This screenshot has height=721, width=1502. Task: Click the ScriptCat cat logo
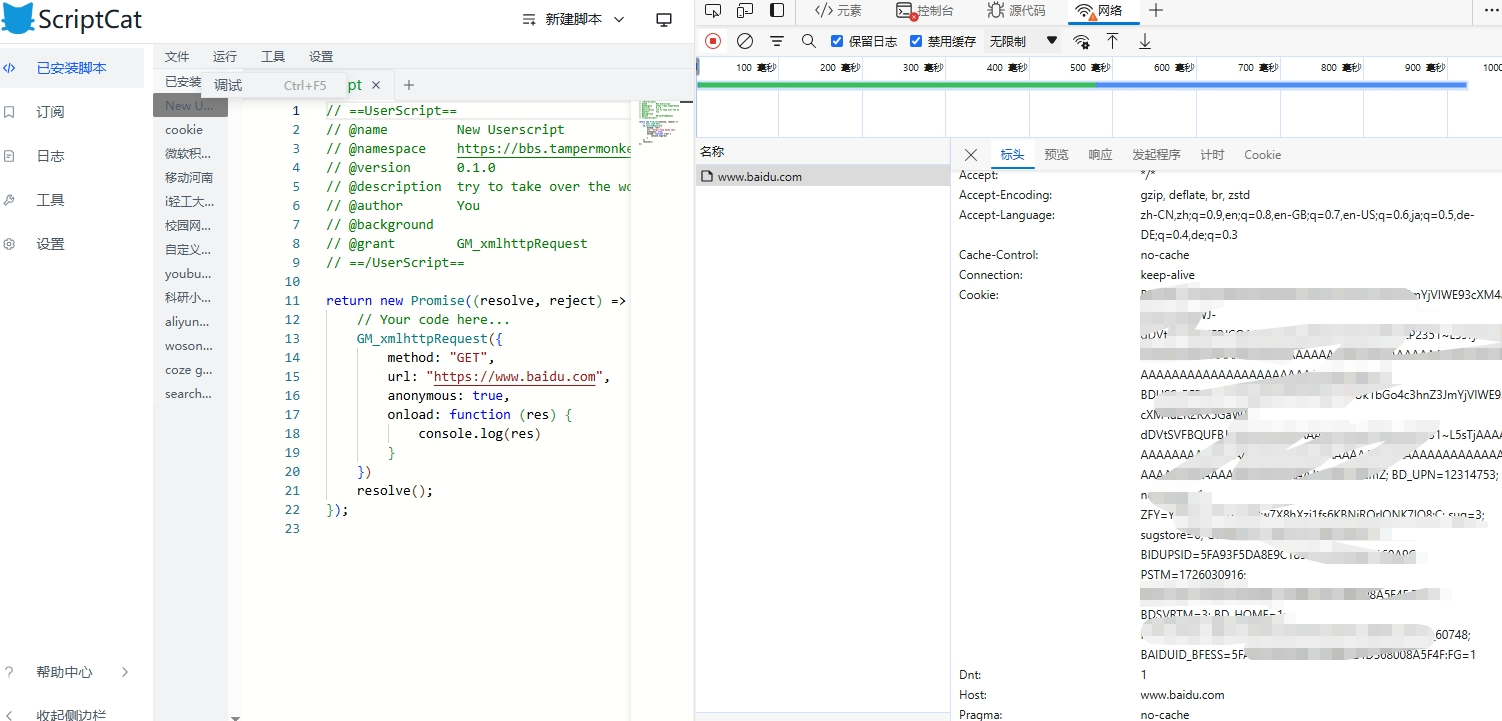(x=18, y=18)
